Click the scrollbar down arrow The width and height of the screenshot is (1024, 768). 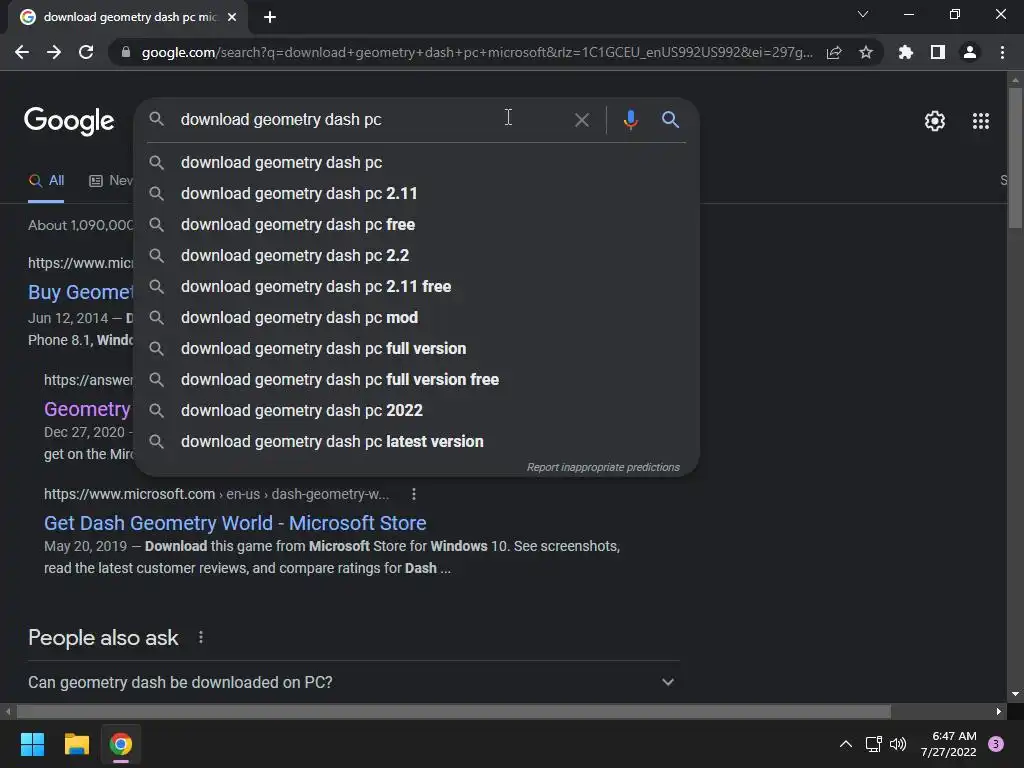[x=1015, y=694]
